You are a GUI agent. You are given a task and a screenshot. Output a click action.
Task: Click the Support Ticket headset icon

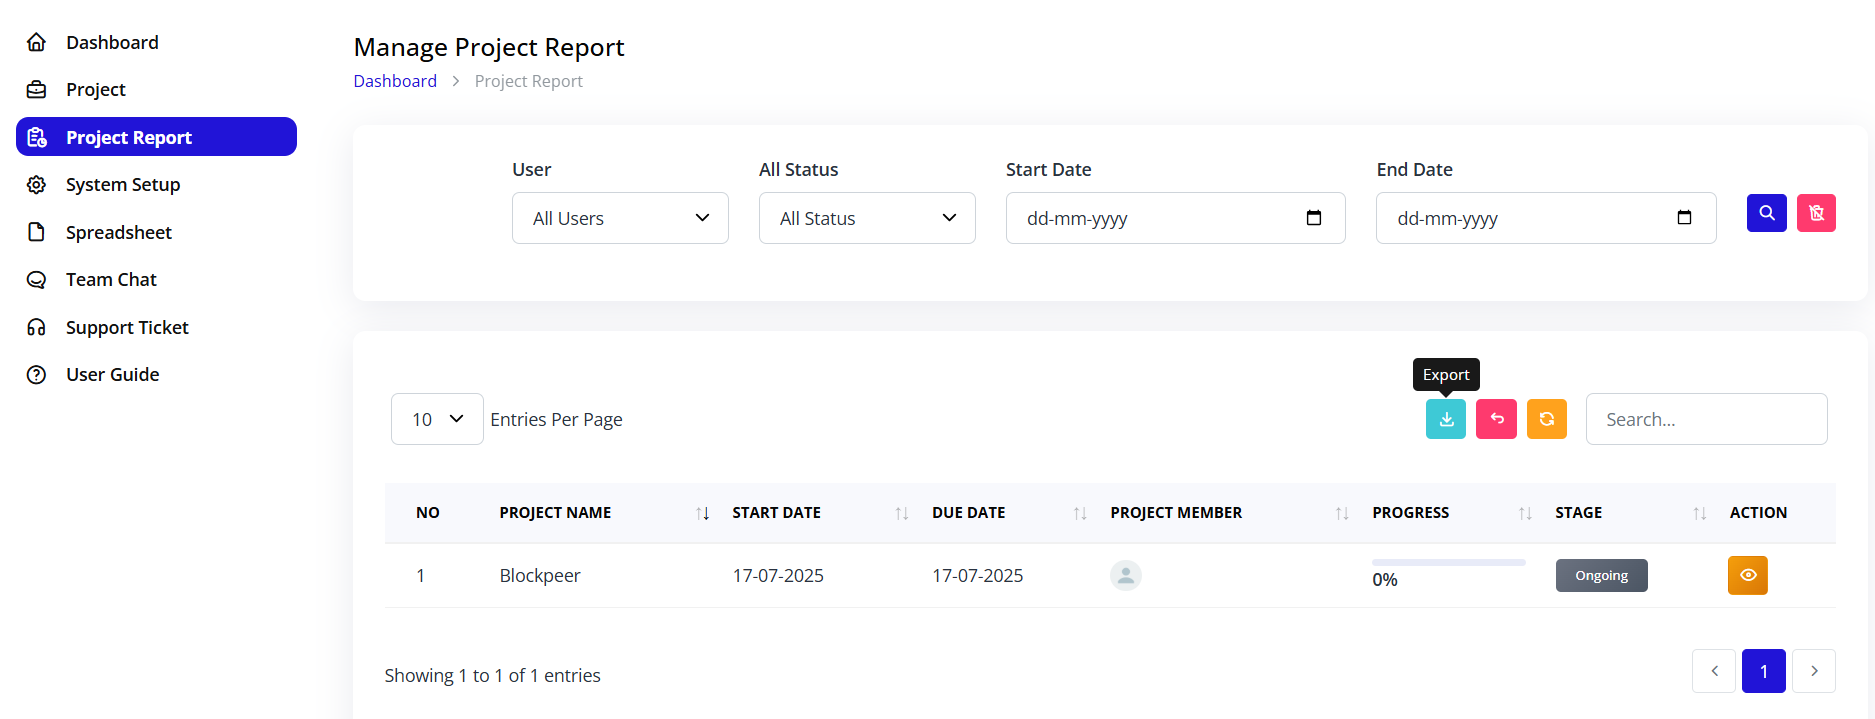click(x=37, y=327)
